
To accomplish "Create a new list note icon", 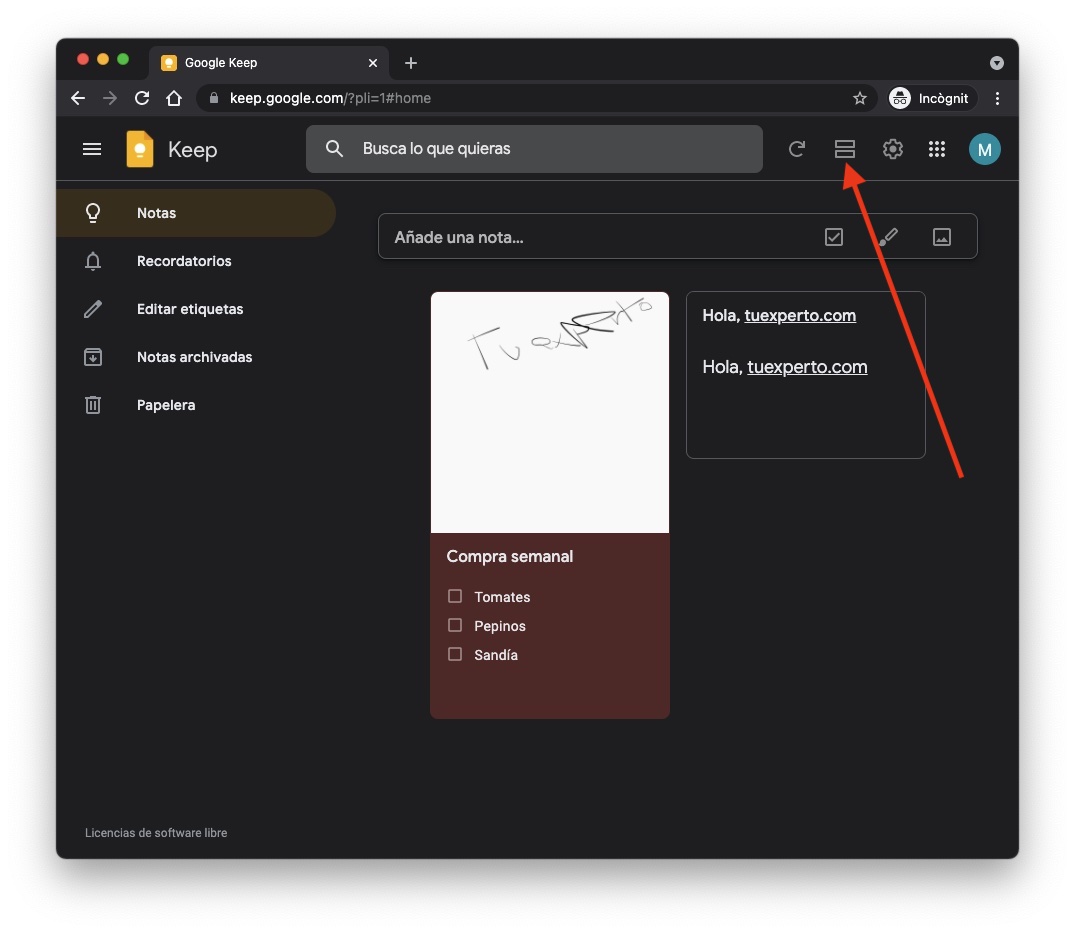I will click(x=834, y=237).
